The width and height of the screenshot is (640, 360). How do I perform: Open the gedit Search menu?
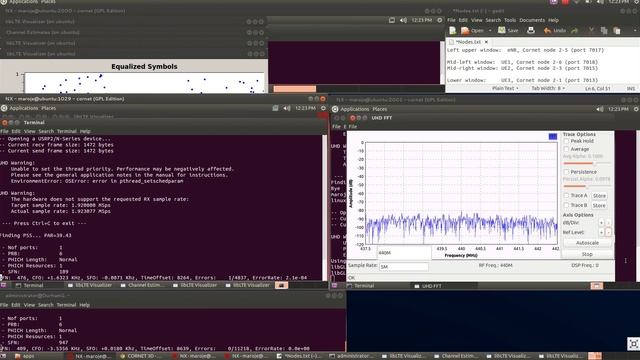point(493,20)
